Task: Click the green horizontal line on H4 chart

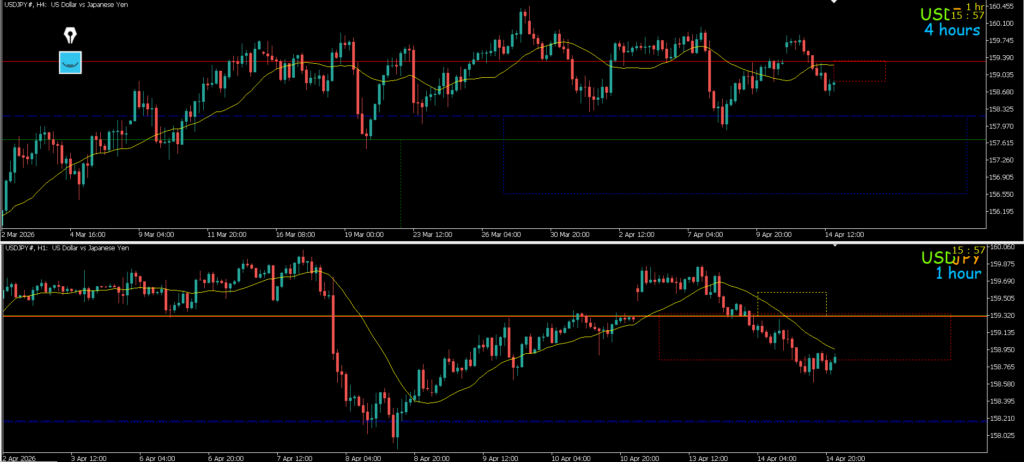Action: 250,139
